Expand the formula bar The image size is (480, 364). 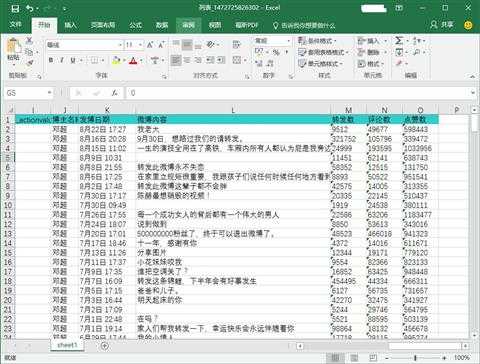(x=473, y=93)
